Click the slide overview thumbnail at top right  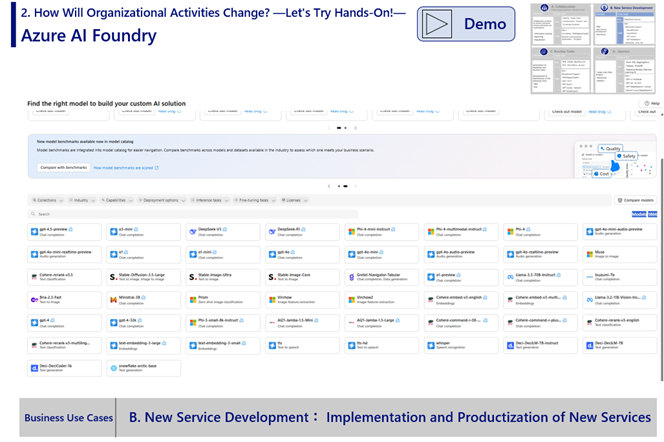click(593, 49)
